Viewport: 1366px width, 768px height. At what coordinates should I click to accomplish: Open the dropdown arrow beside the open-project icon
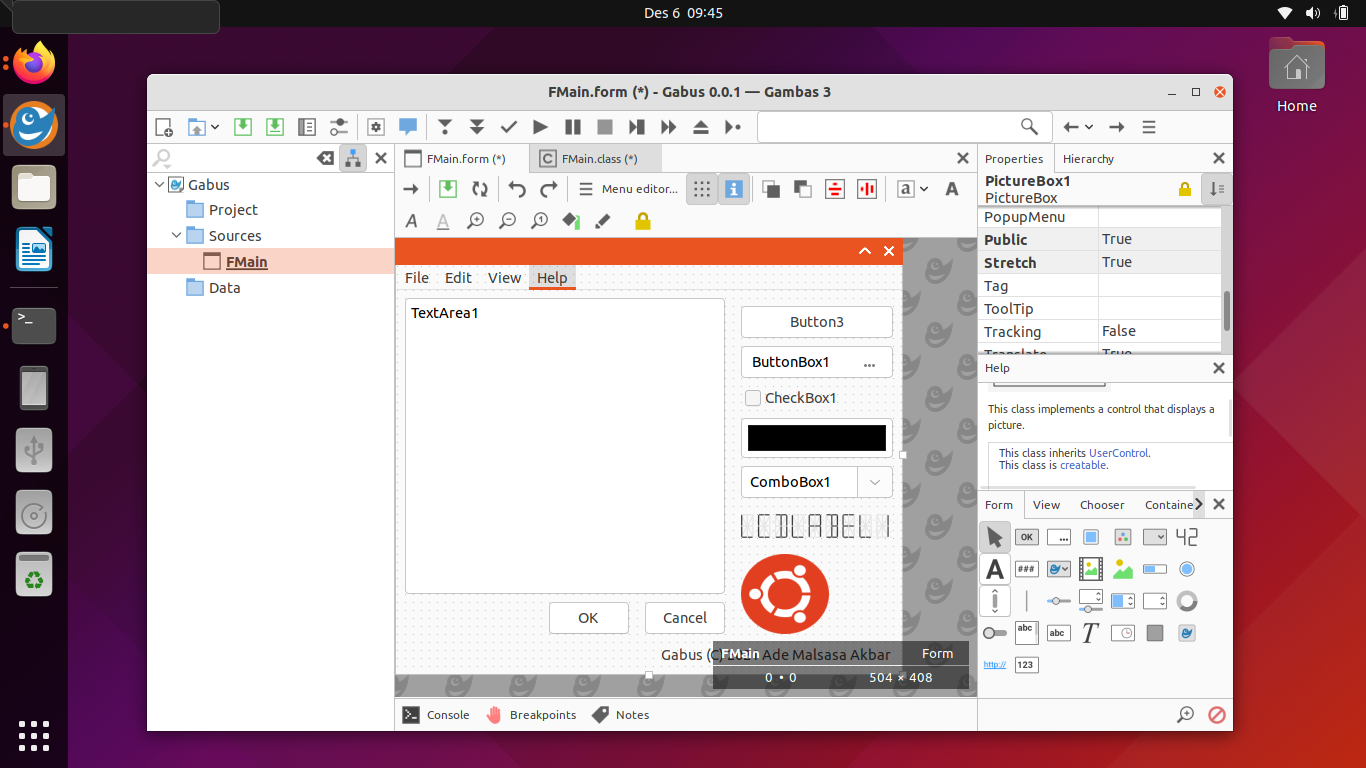pos(215,127)
